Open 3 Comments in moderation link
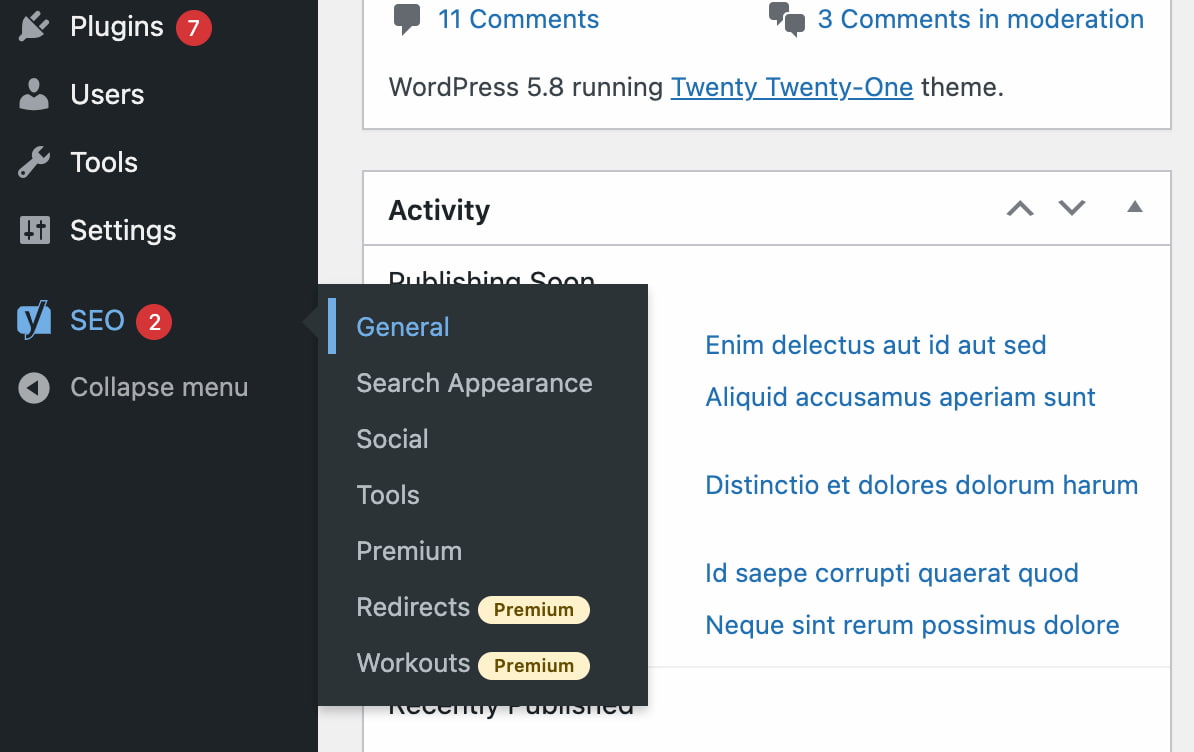Viewport: 1194px width, 752px height. pos(980,19)
